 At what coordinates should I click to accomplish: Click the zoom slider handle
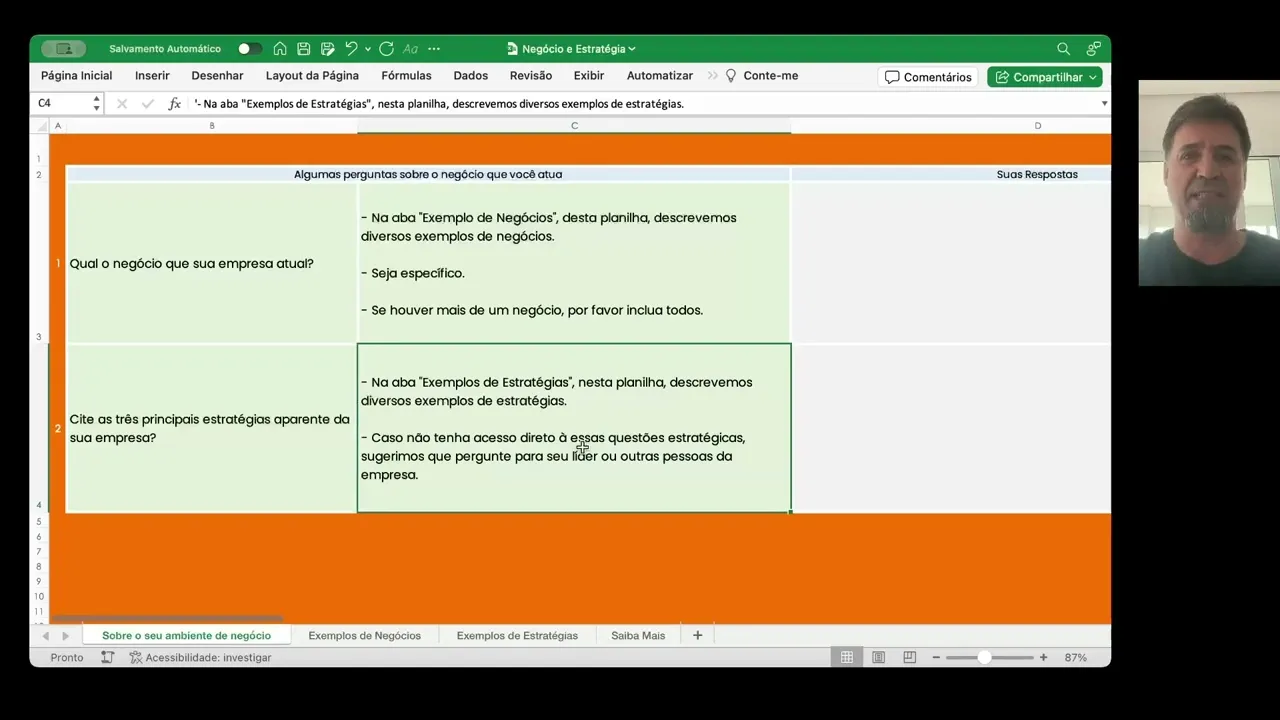click(984, 657)
